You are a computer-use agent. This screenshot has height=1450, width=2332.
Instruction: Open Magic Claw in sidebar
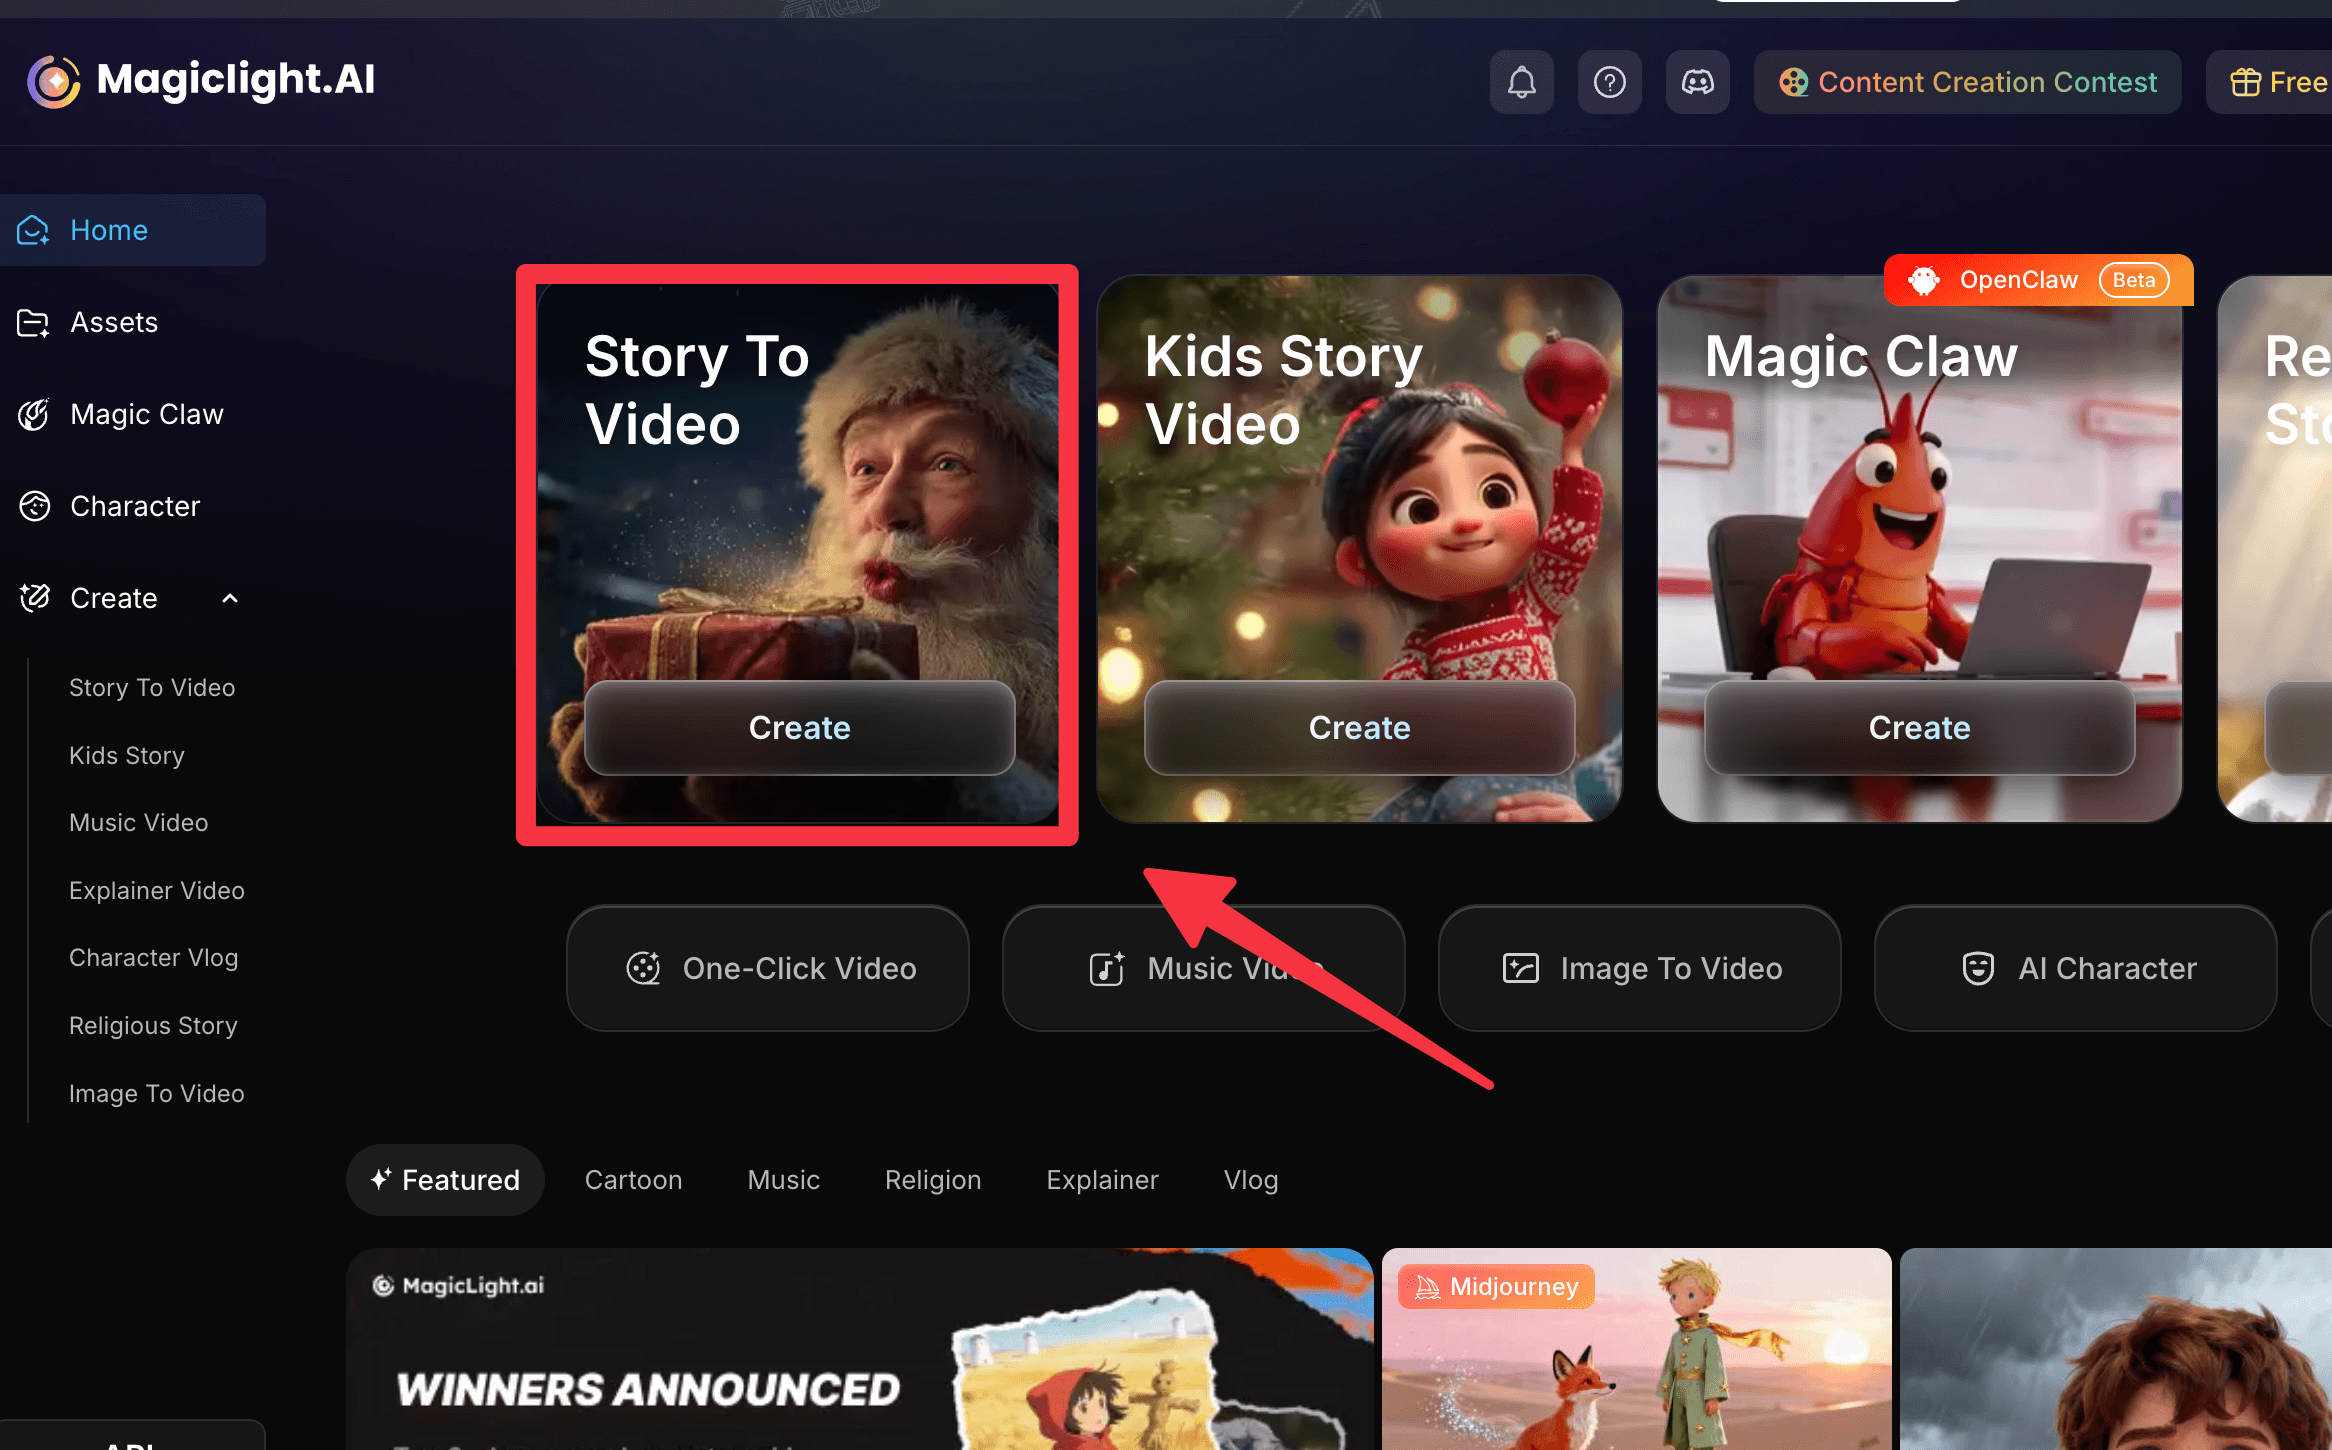coord(146,414)
